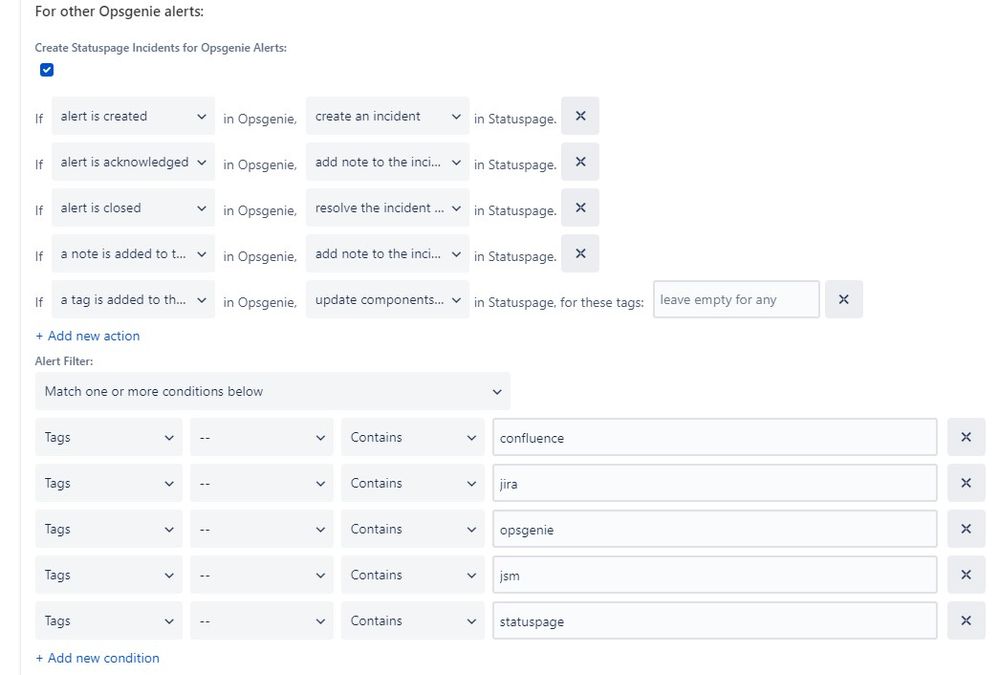This screenshot has height=675, width=999.
Task: Open the 'create an incident' action dropdown
Action: point(387,116)
